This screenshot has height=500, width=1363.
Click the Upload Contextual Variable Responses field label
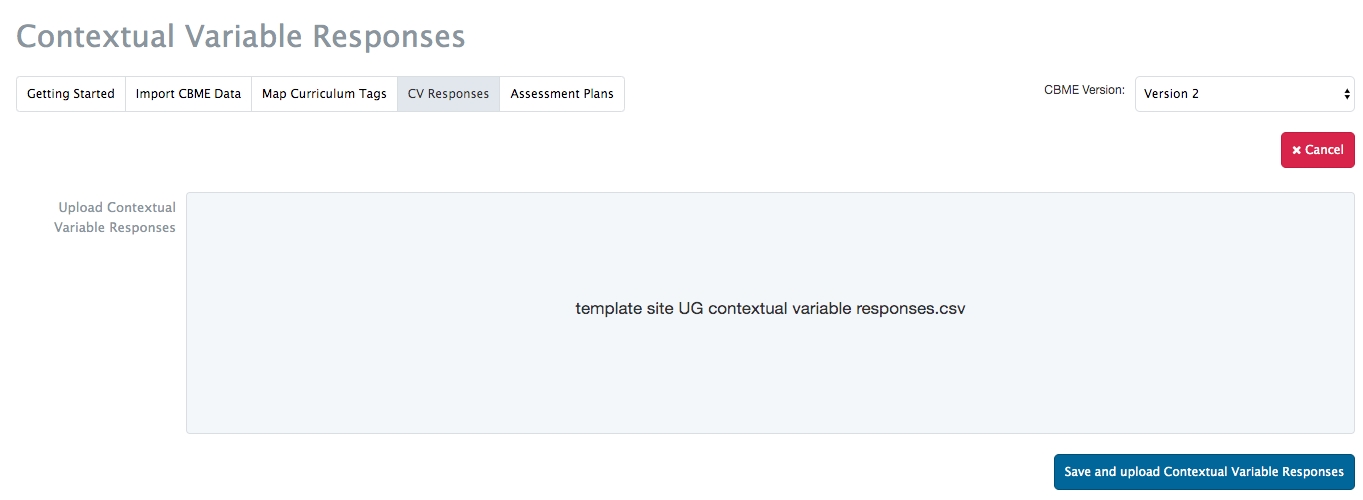tap(116, 217)
